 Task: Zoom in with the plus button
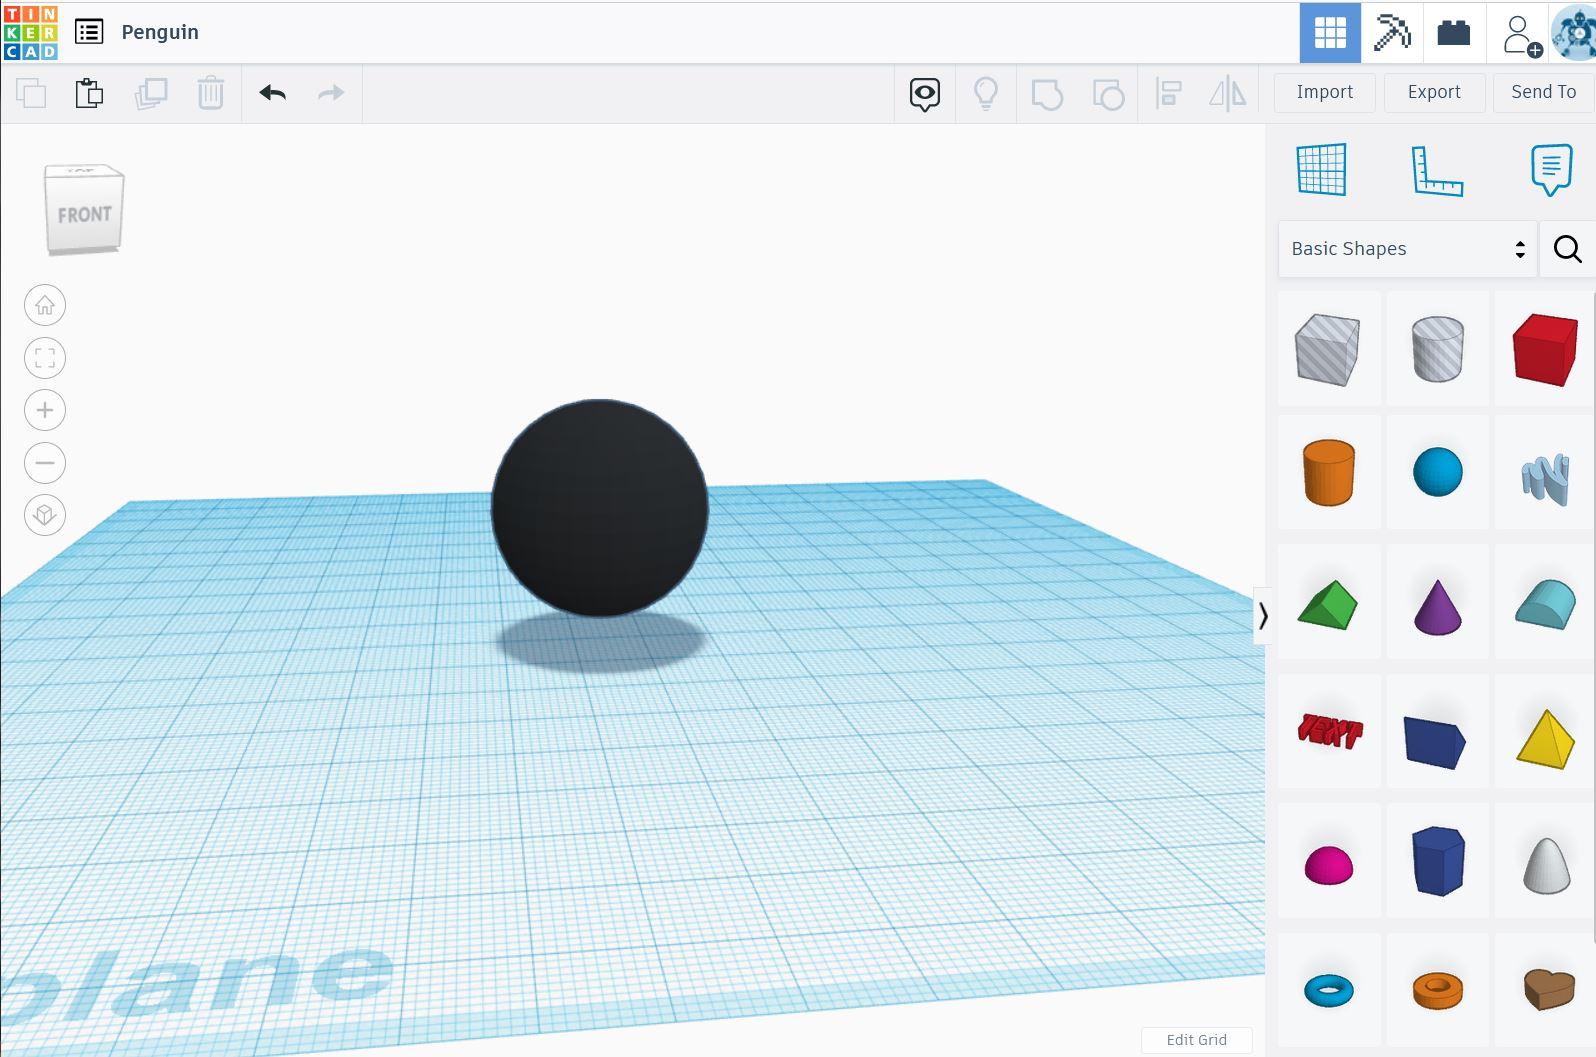click(x=45, y=410)
